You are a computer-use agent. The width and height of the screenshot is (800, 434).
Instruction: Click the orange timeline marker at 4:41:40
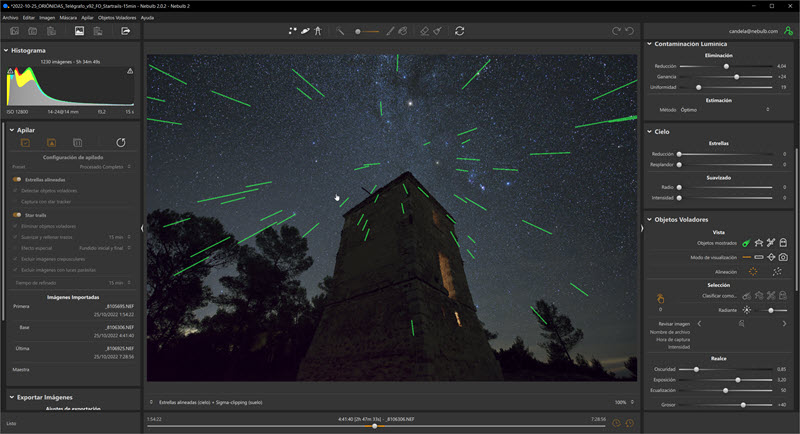(x=374, y=426)
